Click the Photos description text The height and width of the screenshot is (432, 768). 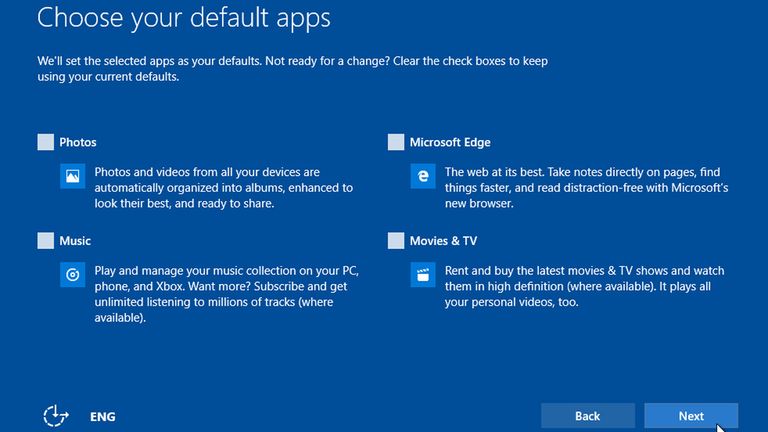[x=224, y=188]
